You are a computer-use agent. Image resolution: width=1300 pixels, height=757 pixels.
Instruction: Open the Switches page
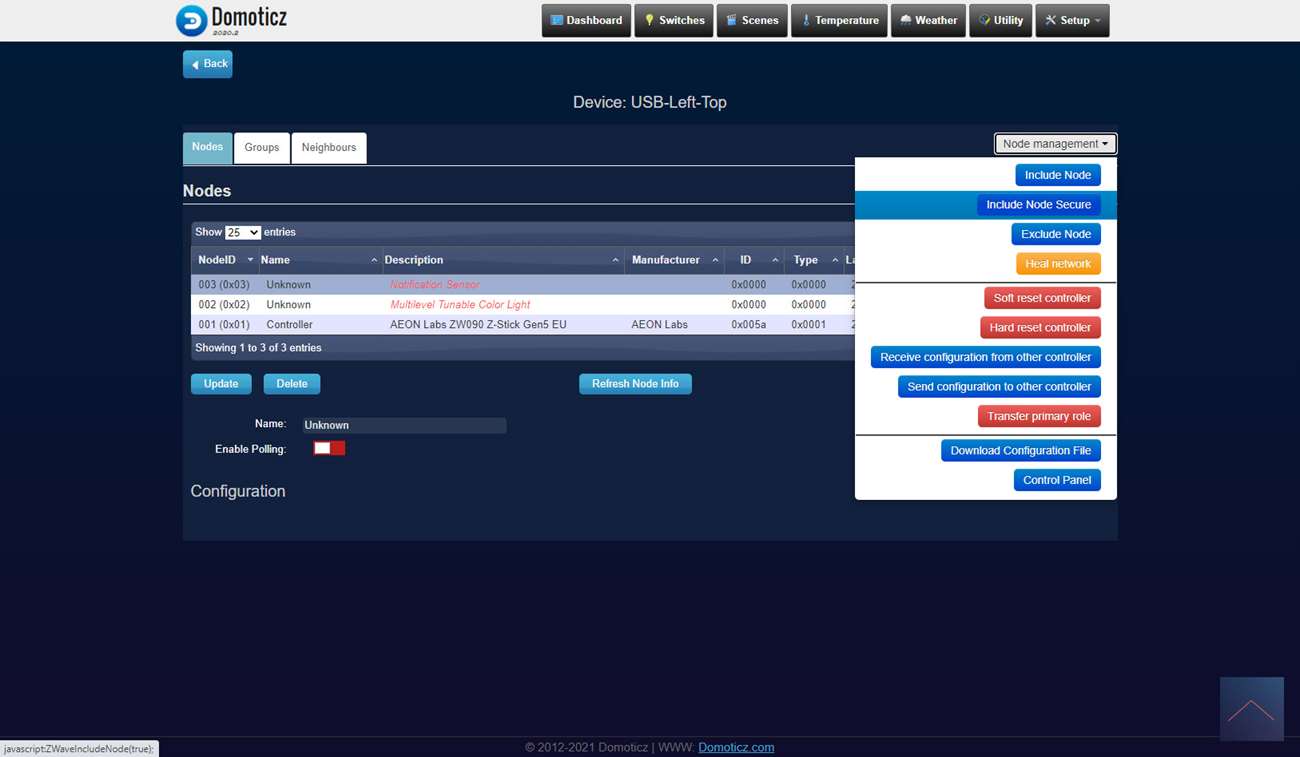tap(674, 21)
